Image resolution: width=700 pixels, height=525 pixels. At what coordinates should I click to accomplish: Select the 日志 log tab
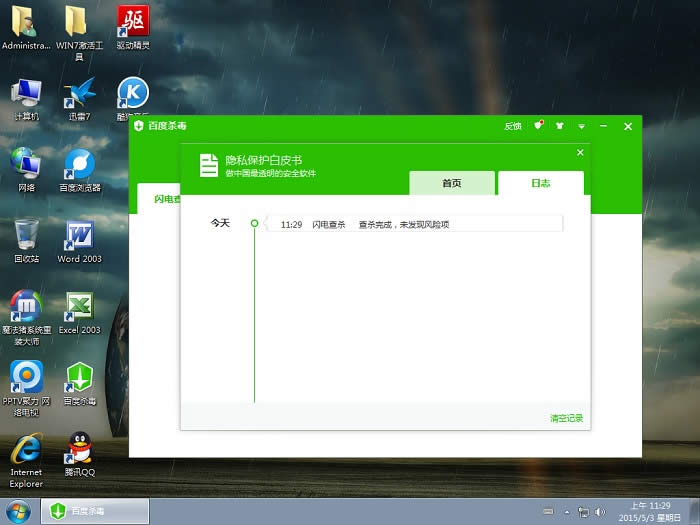pyautogui.click(x=540, y=183)
